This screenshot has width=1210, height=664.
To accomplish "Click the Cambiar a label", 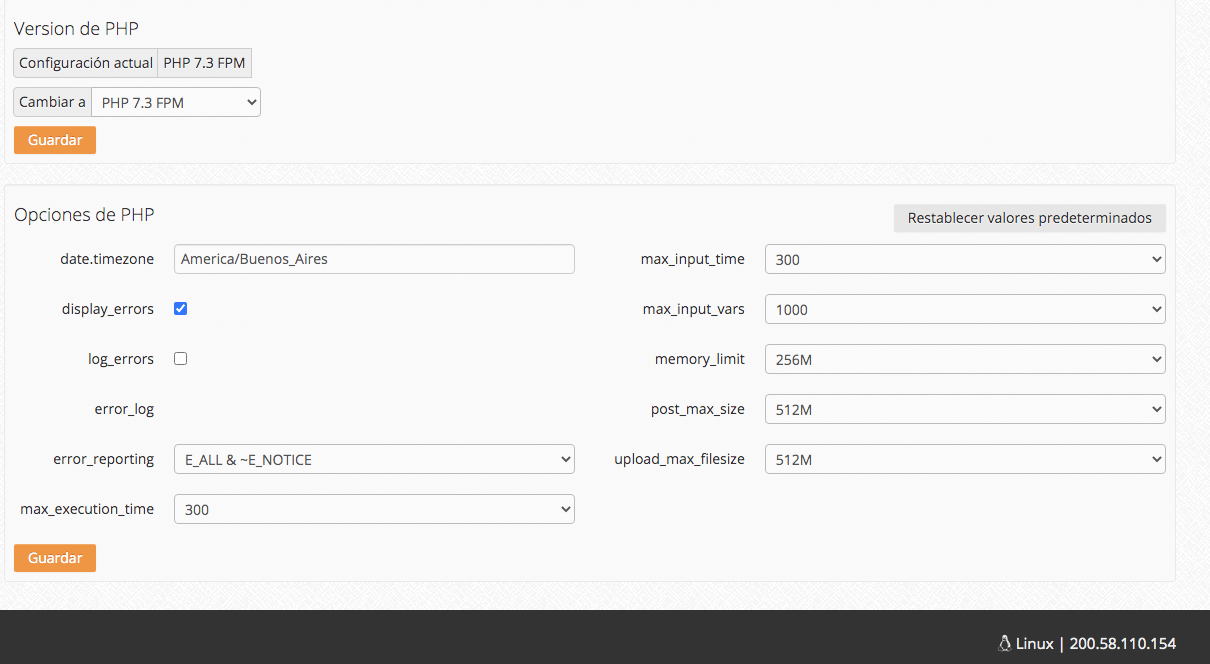I will coord(52,102).
